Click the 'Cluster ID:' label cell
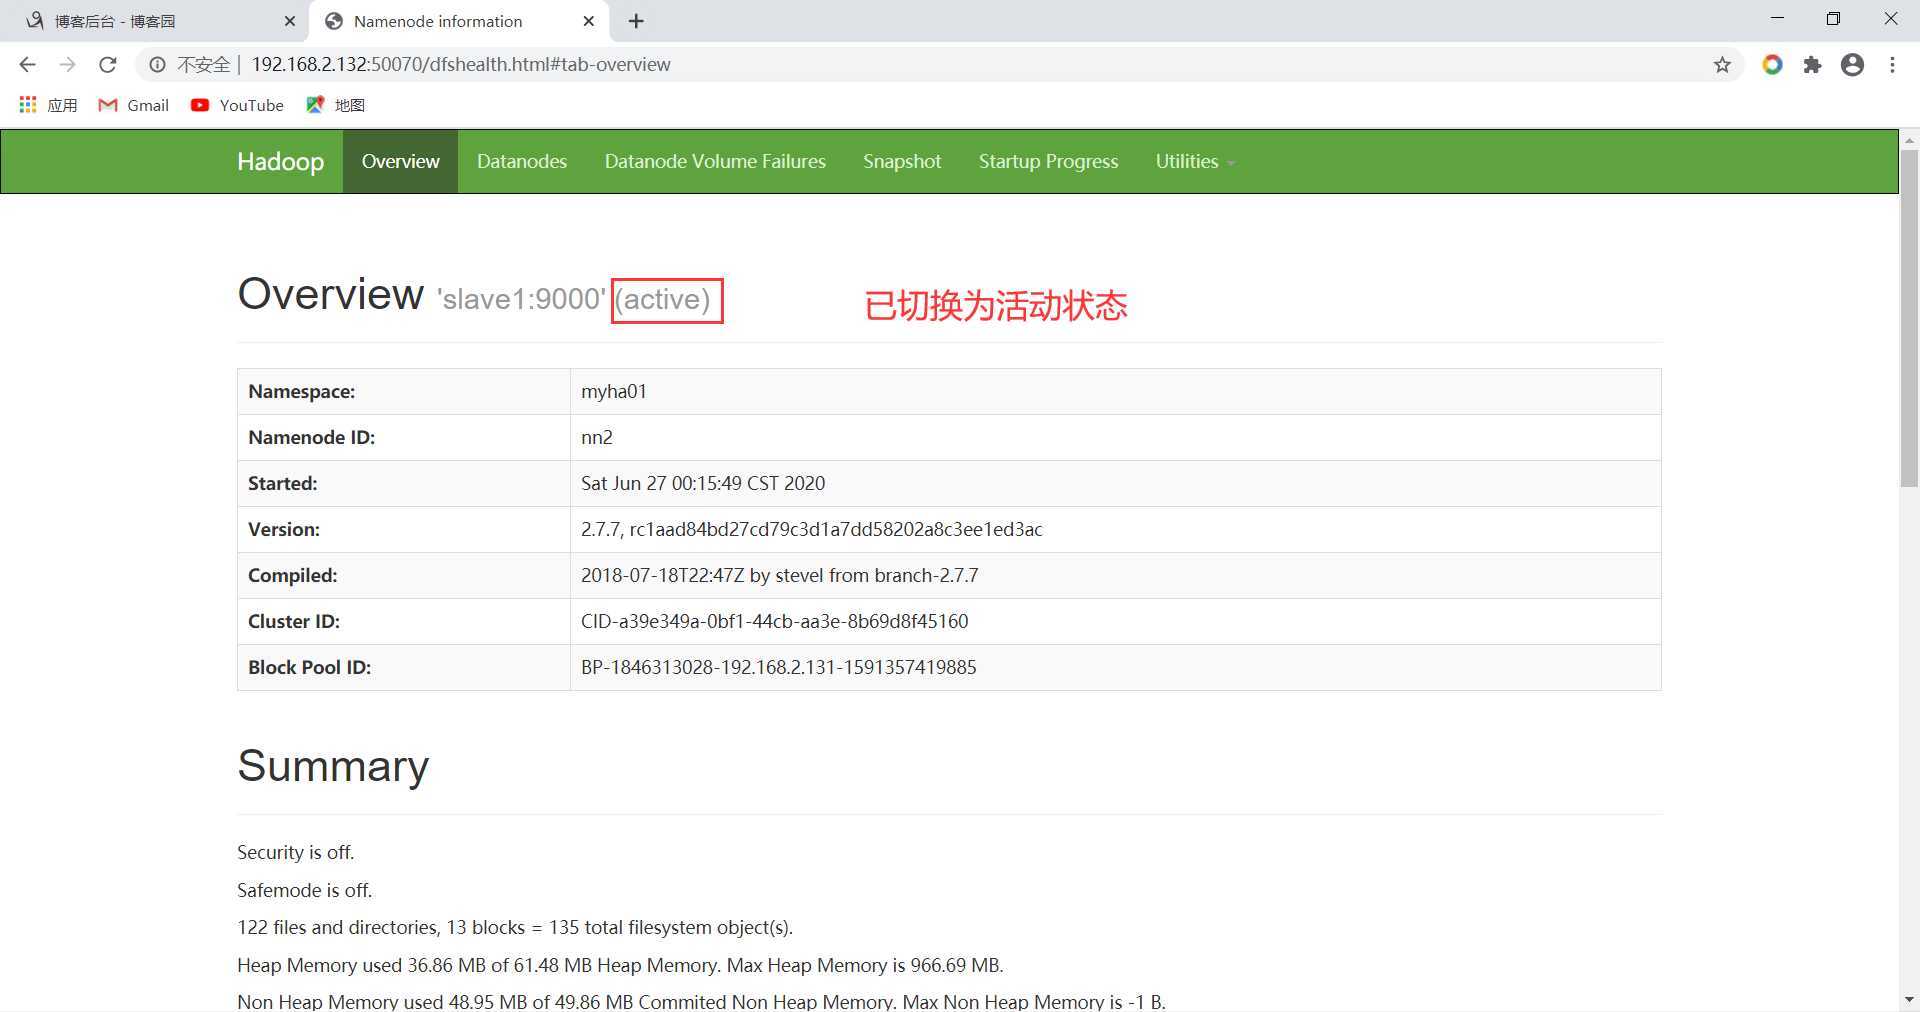 pos(403,621)
